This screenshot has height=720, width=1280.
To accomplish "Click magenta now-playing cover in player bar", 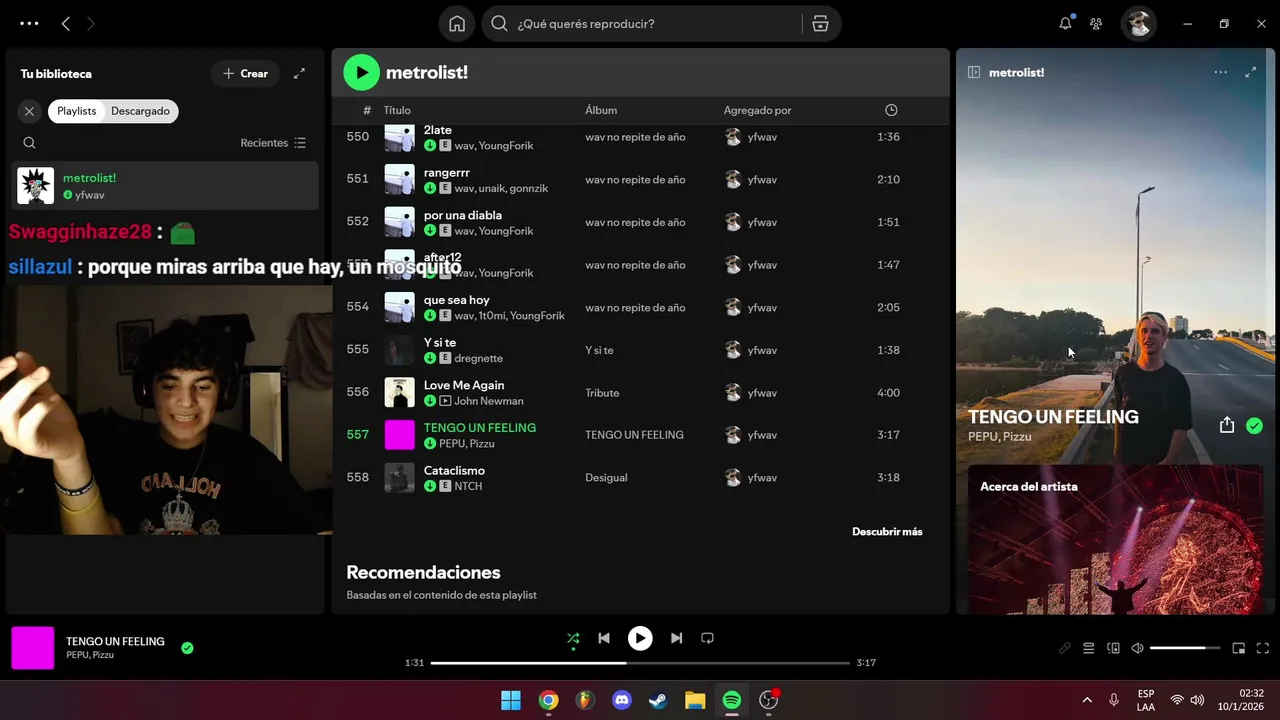I will (x=33, y=648).
